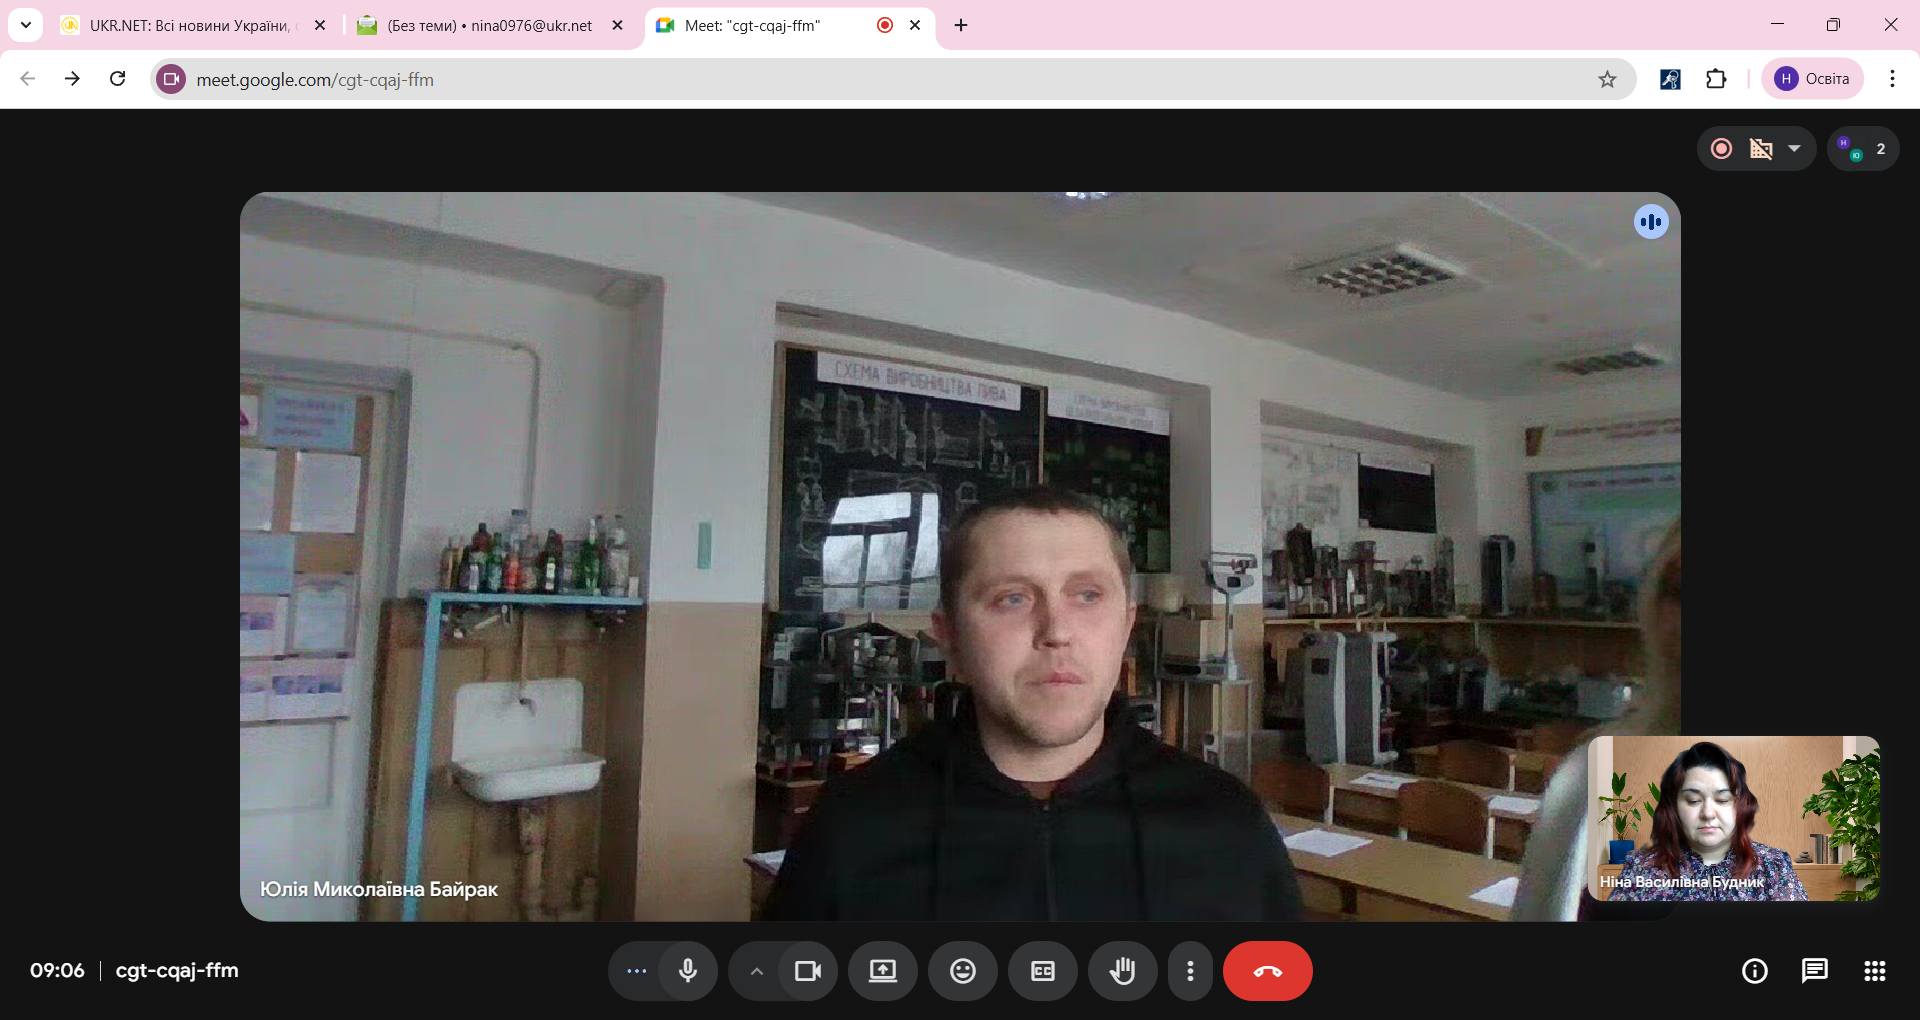Mute the microphone
The width and height of the screenshot is (1920, 1020).
point(688,971)
